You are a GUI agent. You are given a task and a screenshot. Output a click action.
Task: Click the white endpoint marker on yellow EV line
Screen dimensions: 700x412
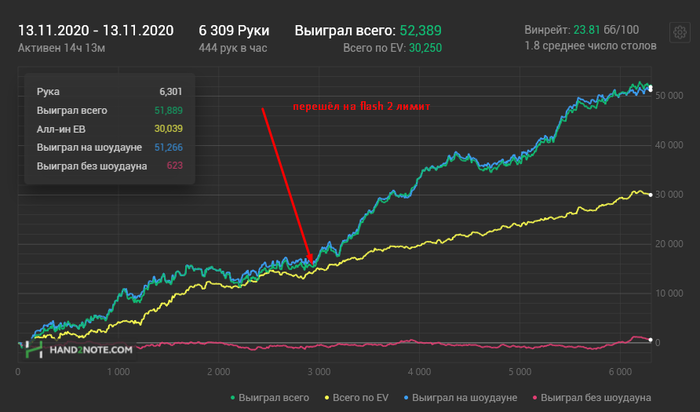click(x=650, y=195)
